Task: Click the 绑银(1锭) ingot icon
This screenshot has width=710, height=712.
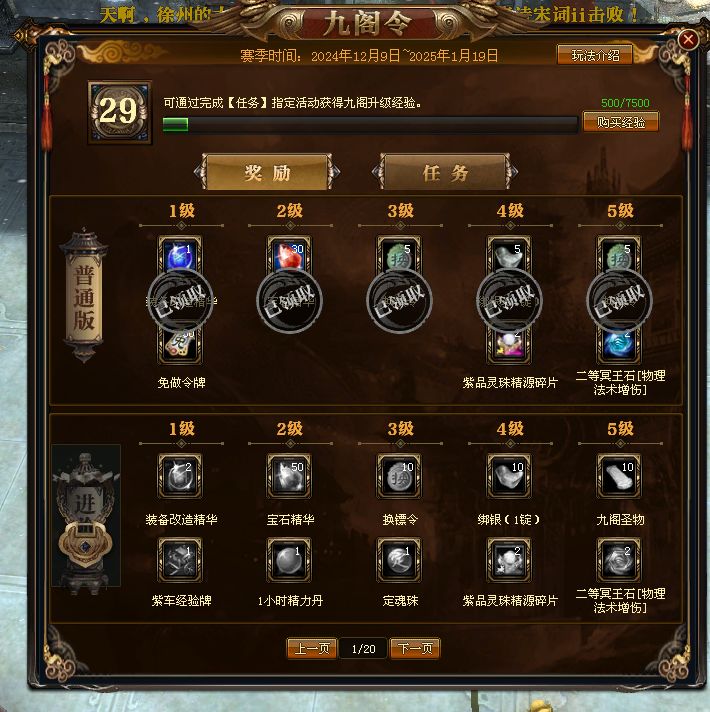Action: click(509, 476)
